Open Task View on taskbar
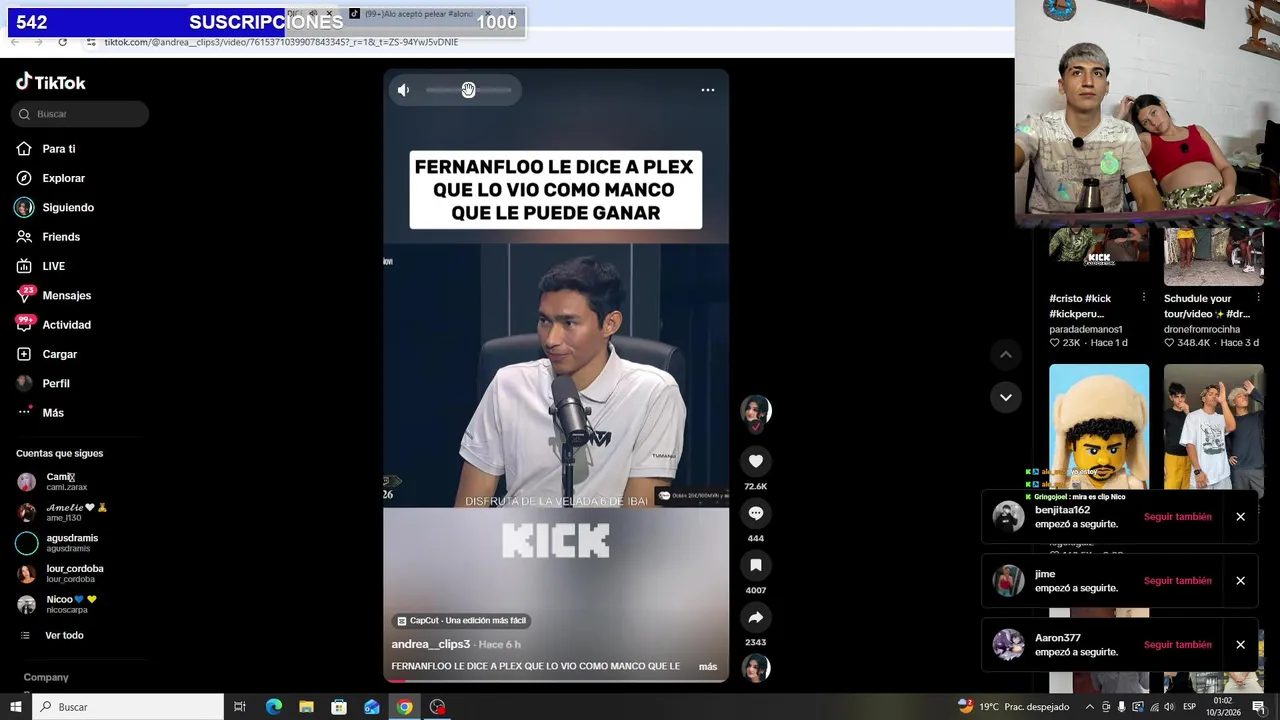The image size is (1280, 720). click(x=240, y=707)
